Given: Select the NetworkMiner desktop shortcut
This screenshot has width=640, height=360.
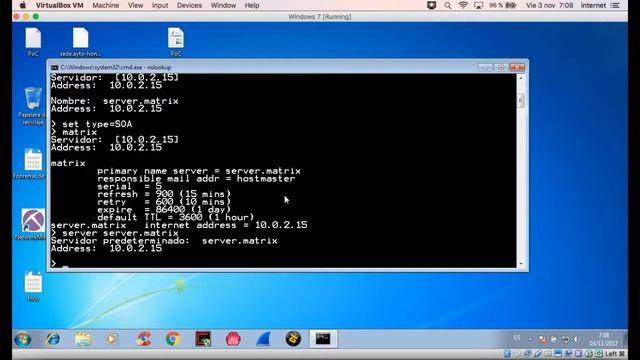Looking at the screenshot, I should tap(32, 224).
